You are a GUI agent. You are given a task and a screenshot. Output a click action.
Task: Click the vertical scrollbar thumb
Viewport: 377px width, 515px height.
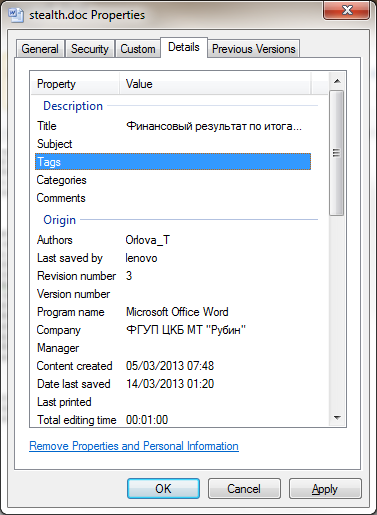337,153
